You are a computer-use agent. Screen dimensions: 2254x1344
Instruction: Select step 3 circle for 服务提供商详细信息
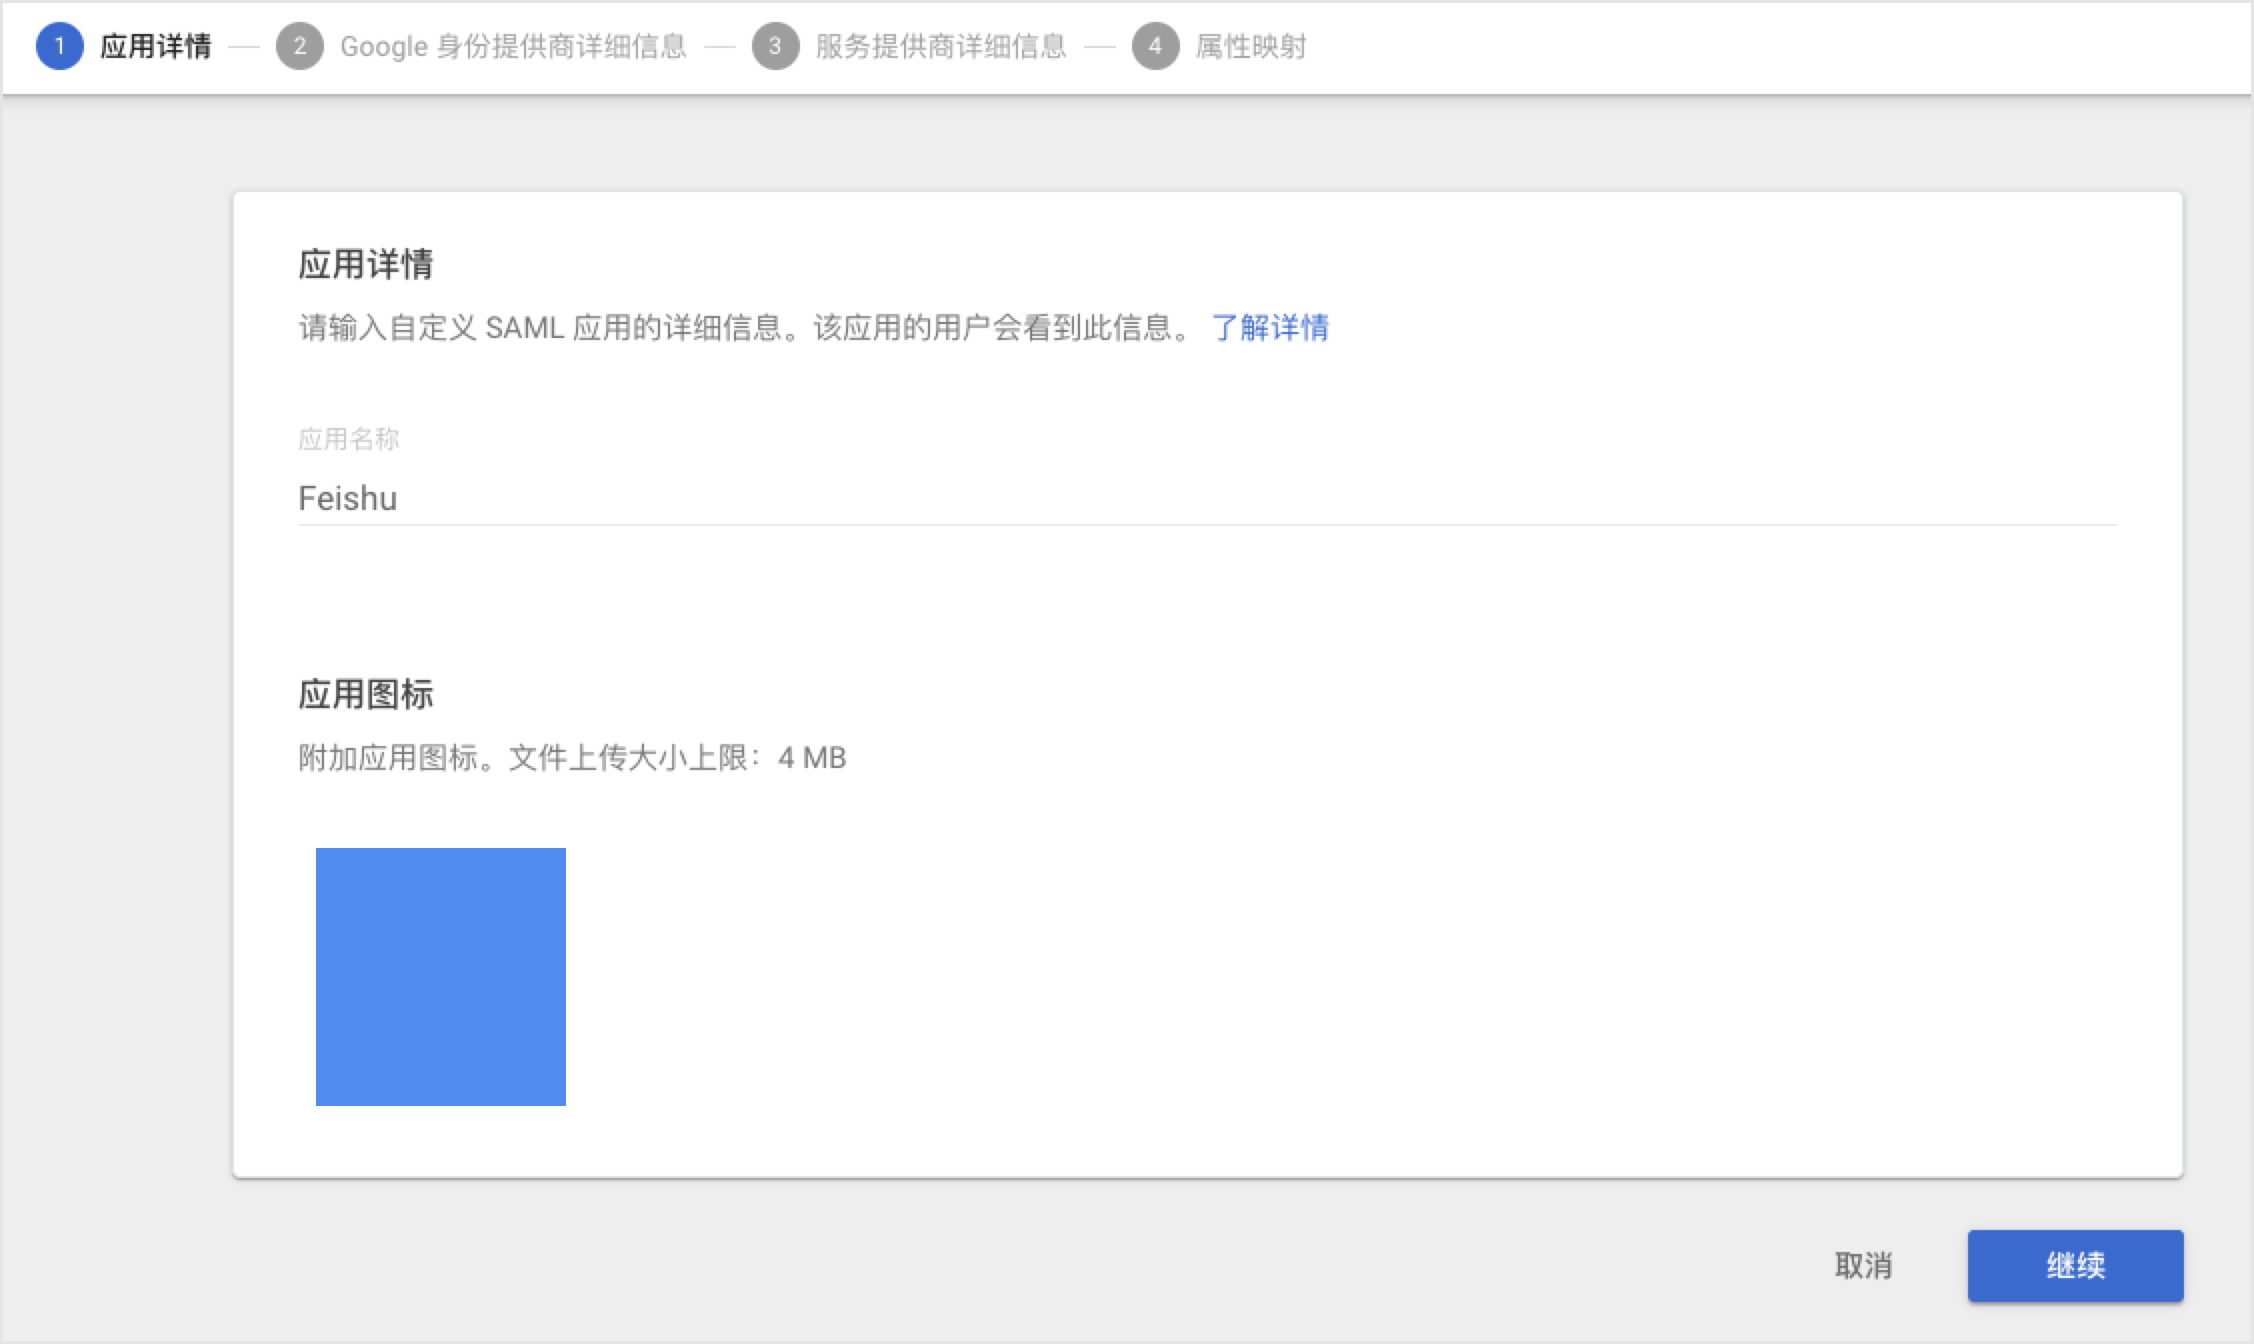775,46
